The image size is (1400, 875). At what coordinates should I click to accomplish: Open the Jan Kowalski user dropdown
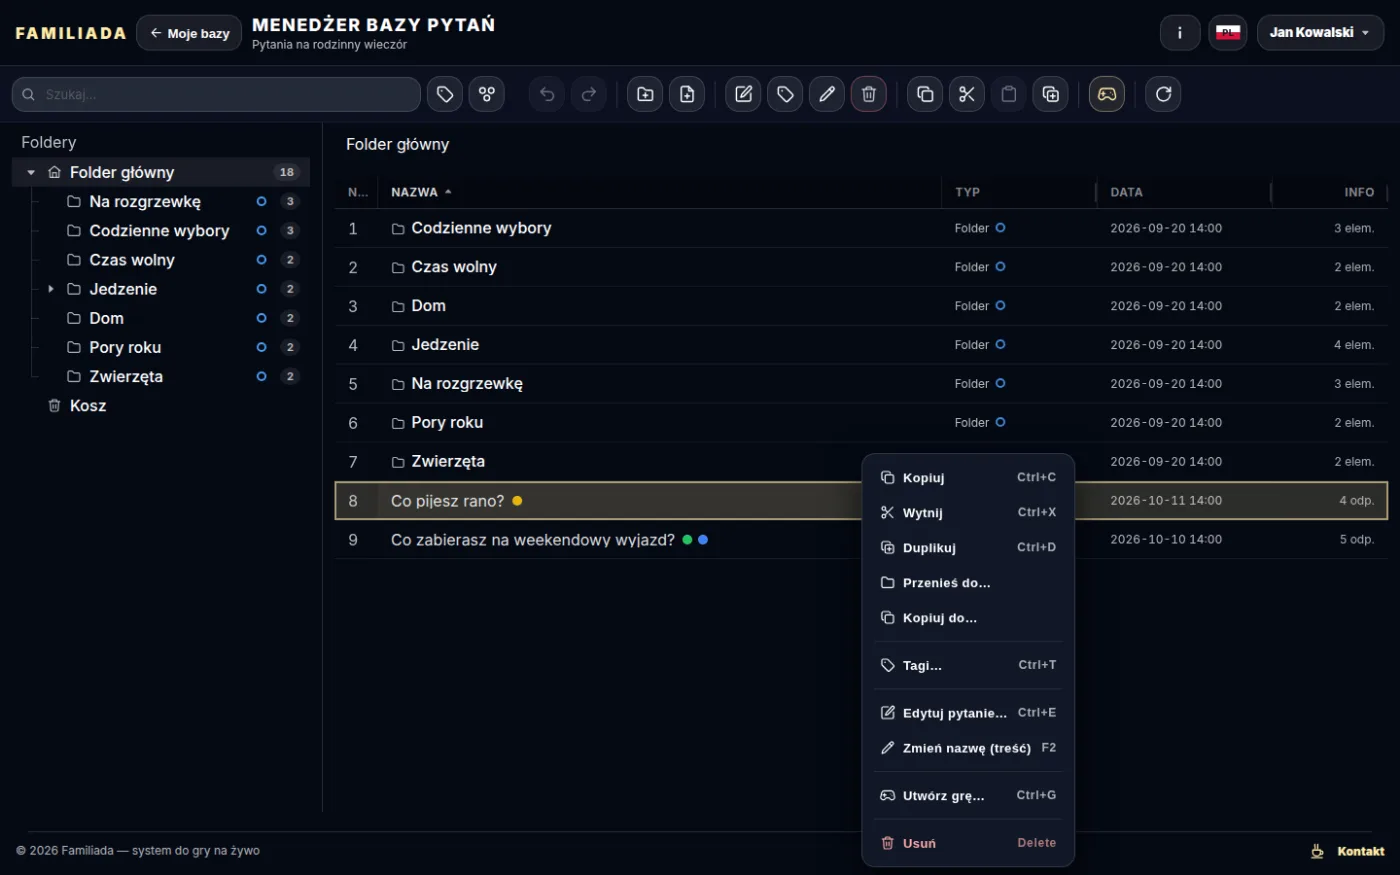click(x=1320, y=33)
